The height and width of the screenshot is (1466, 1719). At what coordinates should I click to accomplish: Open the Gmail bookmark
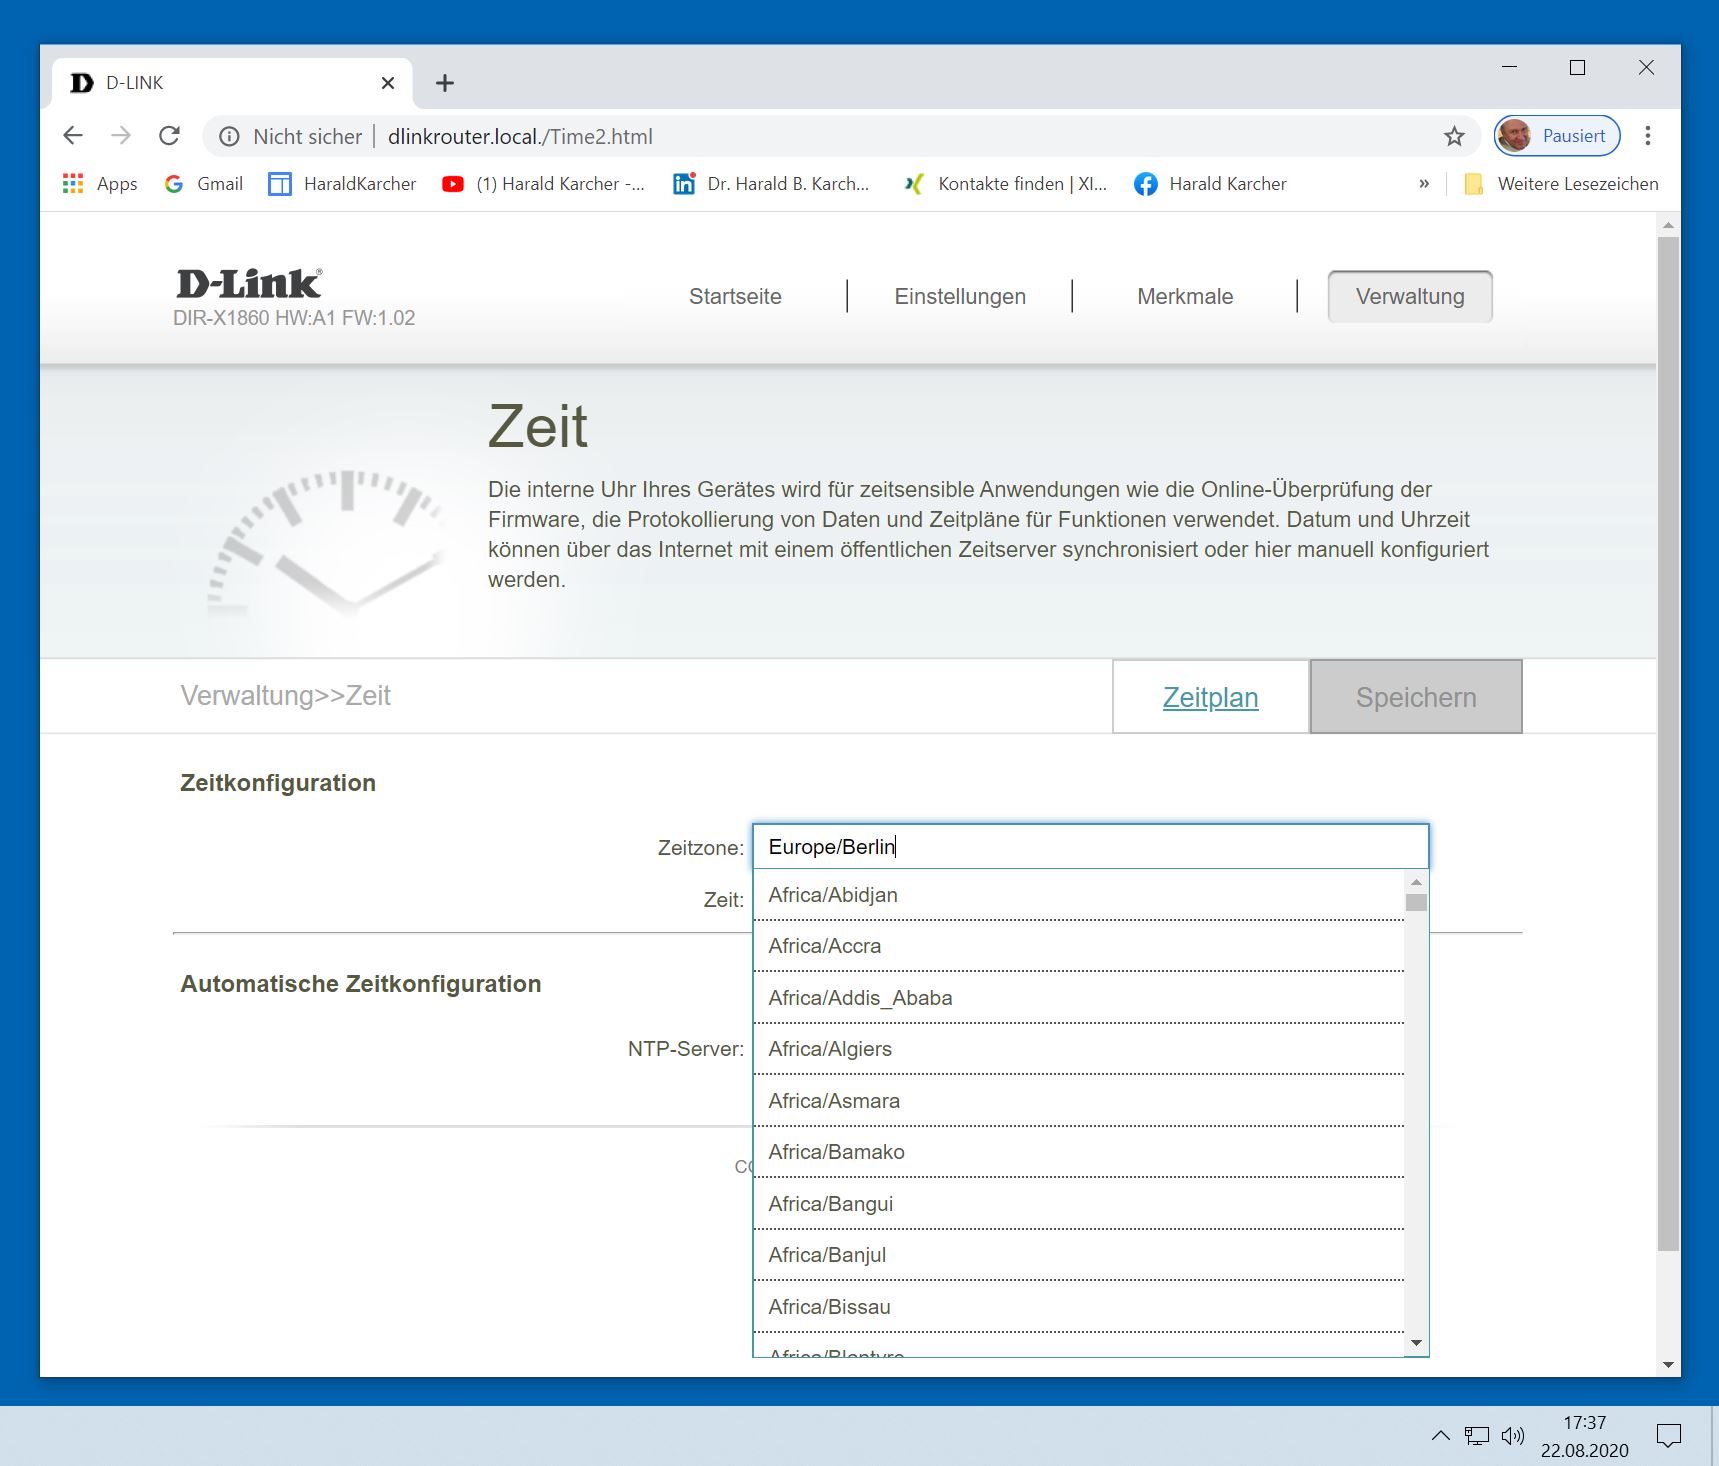click(204, 184)
